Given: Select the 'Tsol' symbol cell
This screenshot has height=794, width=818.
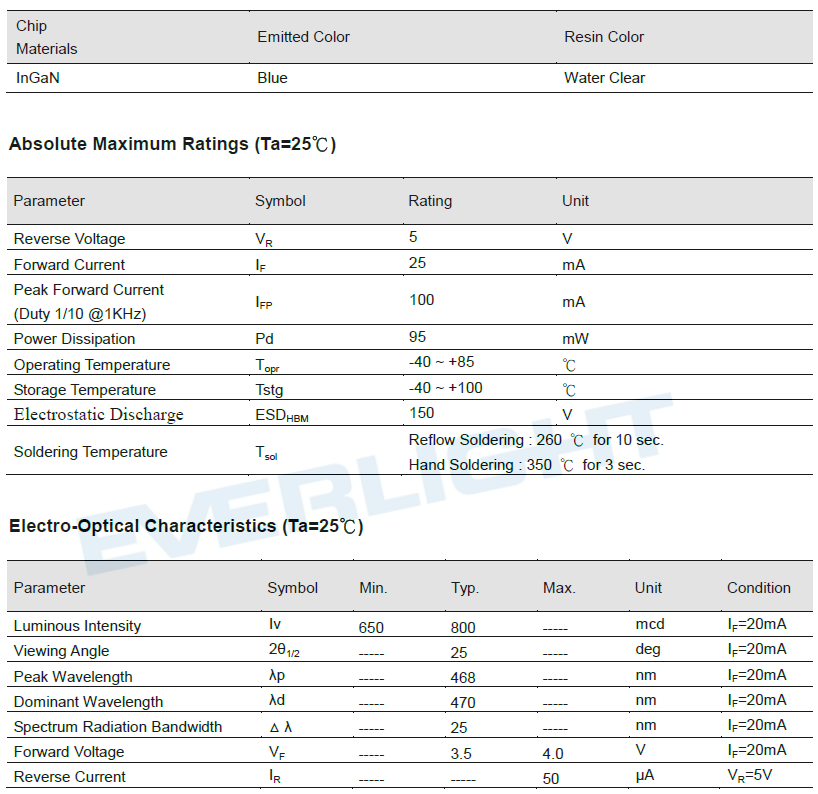Looking at the screenshot, I should tap(266, 452).
